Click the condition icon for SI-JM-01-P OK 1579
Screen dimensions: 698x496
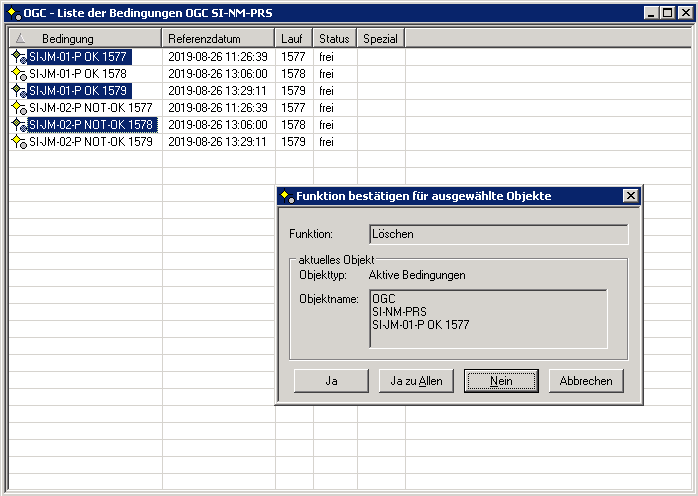pos(18,91)
